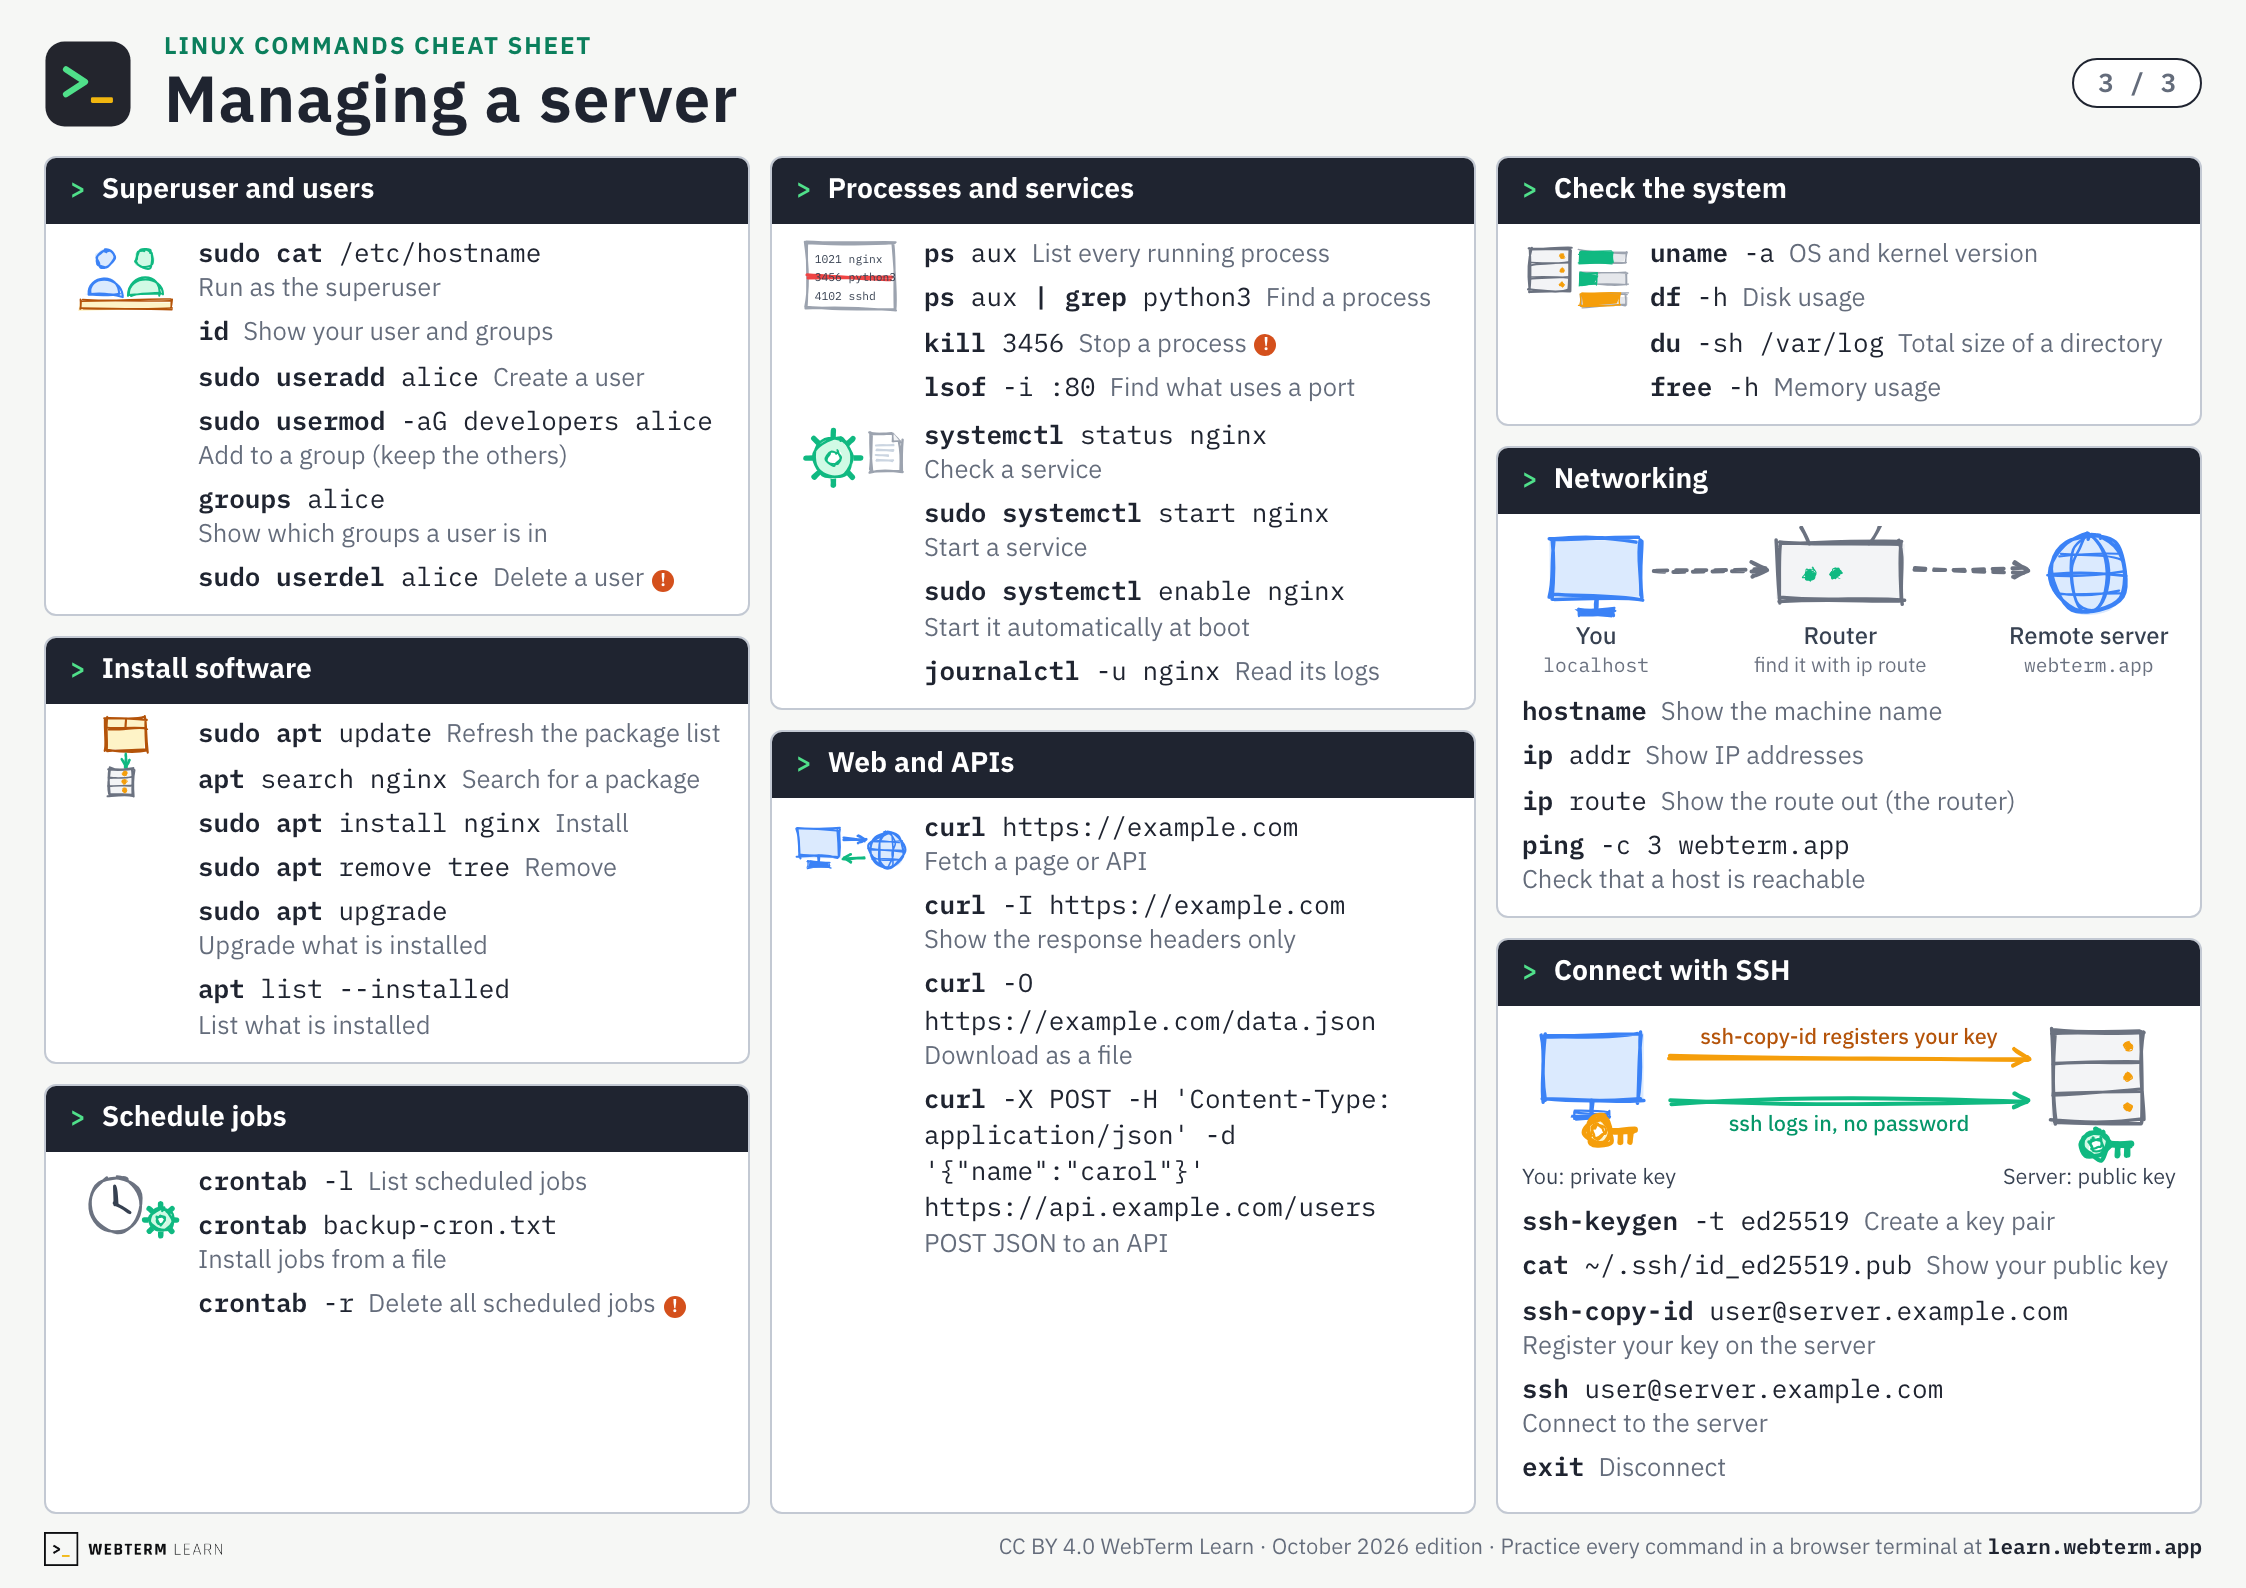Click the ps aux | grep python3 command
This screenshot has width=2246, height=1588.
click(1087, 298)
